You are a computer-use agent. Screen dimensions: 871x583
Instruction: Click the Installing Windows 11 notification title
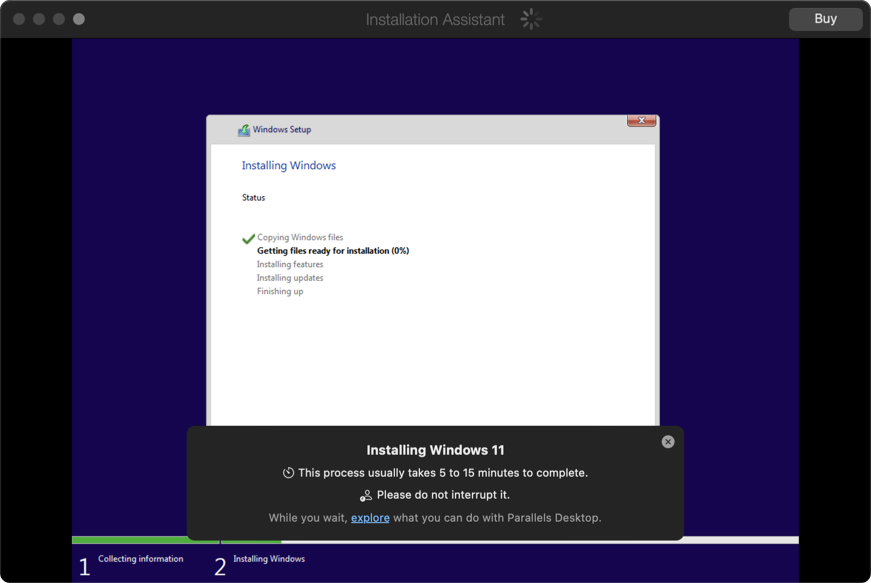click(435, 450)
